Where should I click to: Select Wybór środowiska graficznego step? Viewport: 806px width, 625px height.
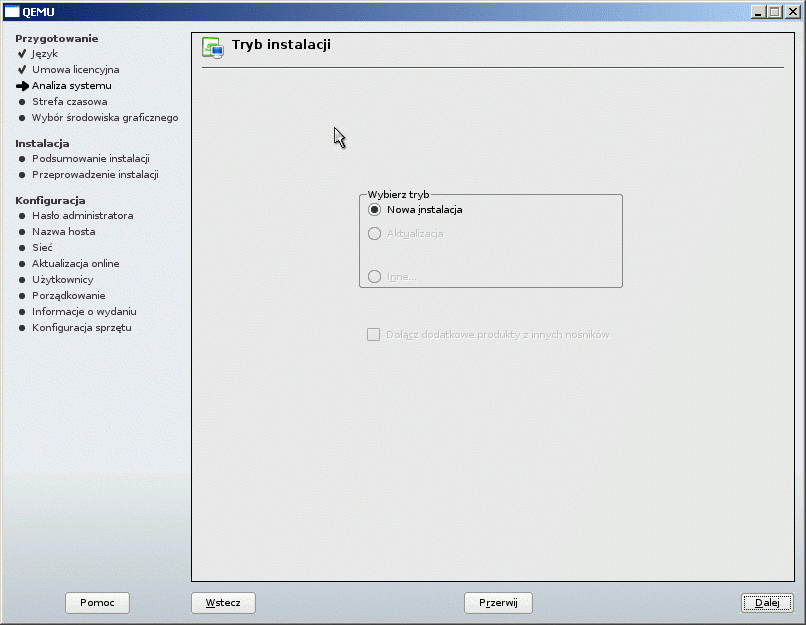[x=105, y=118]
